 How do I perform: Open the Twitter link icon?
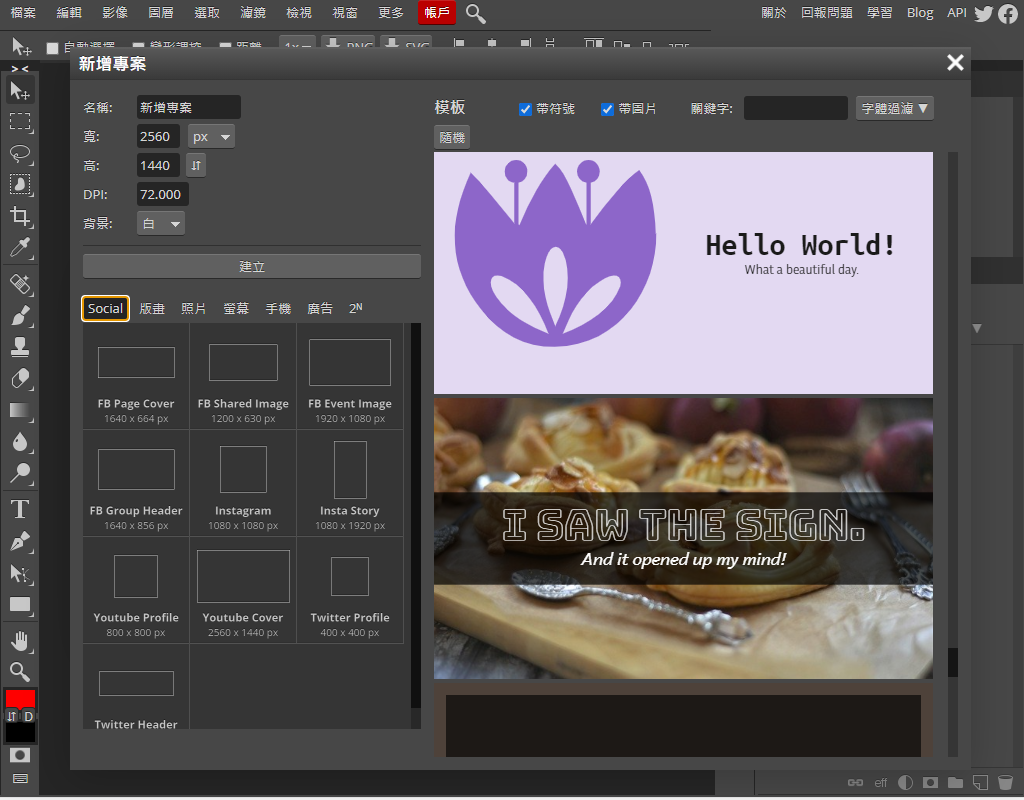pyautogui.click(x=984, y=13)
